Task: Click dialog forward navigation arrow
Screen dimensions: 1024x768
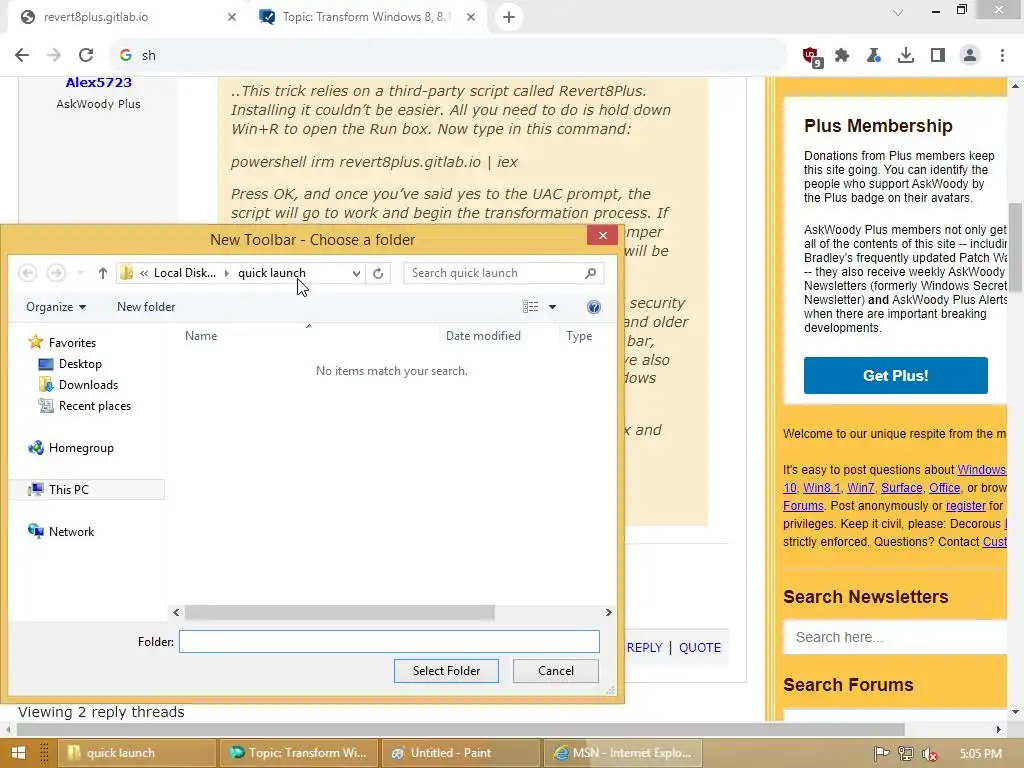Action: tap(56, 273)
